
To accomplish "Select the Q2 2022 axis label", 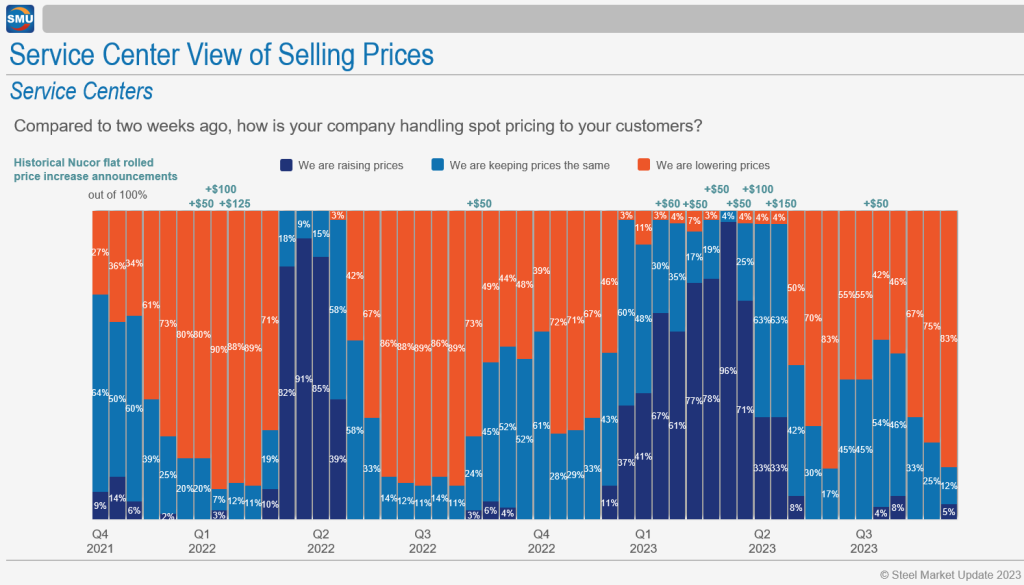I will pyautogui.click(x=321, y=541).
